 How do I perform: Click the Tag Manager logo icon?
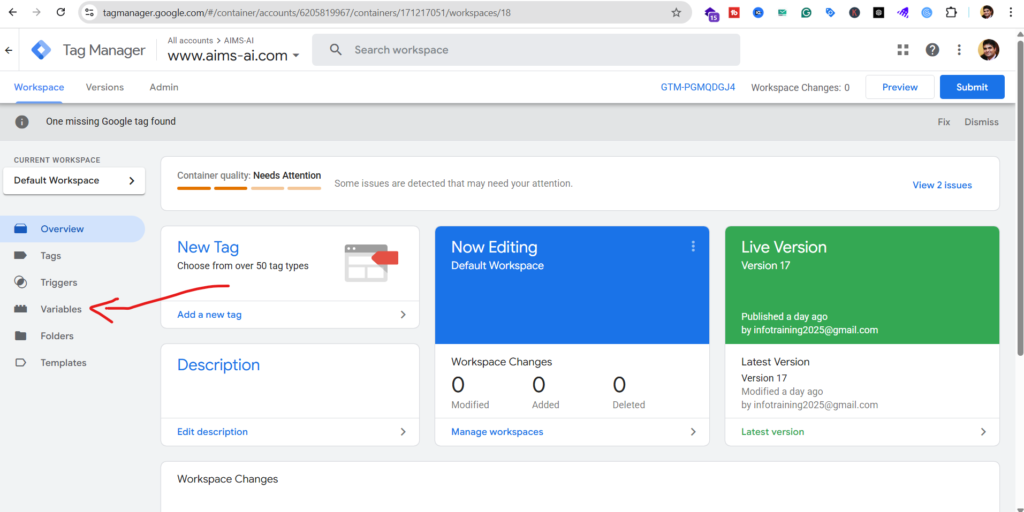pyautogui.click(x=41, y=50)
